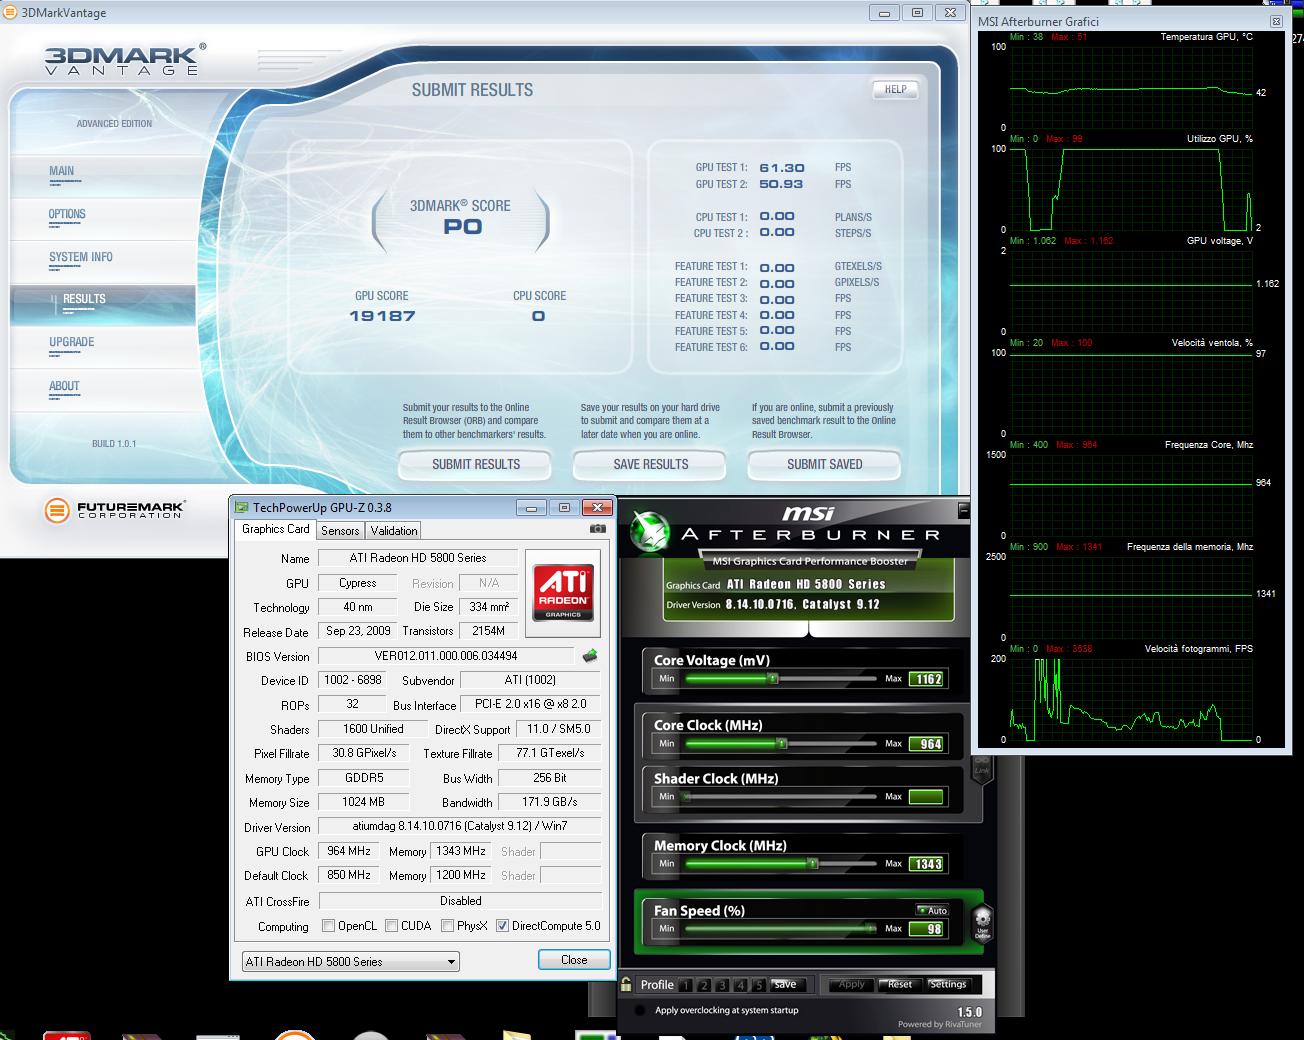Click the ATI Radeon logo in GPU-Z
The width and height of the screenshot is (1304, 1040).
tap(563, 593)
